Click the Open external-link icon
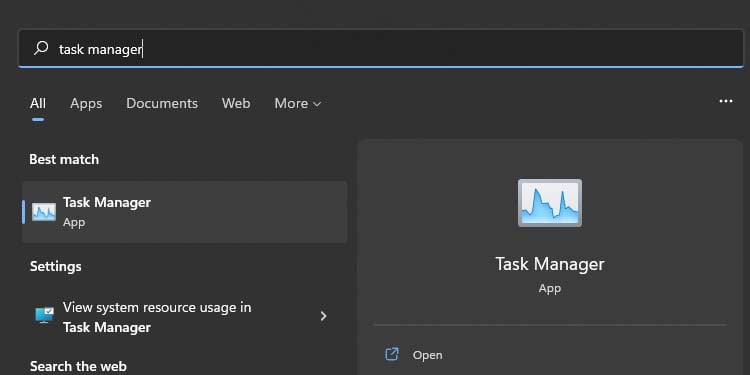The image size is (750, 375). point(392,354)
